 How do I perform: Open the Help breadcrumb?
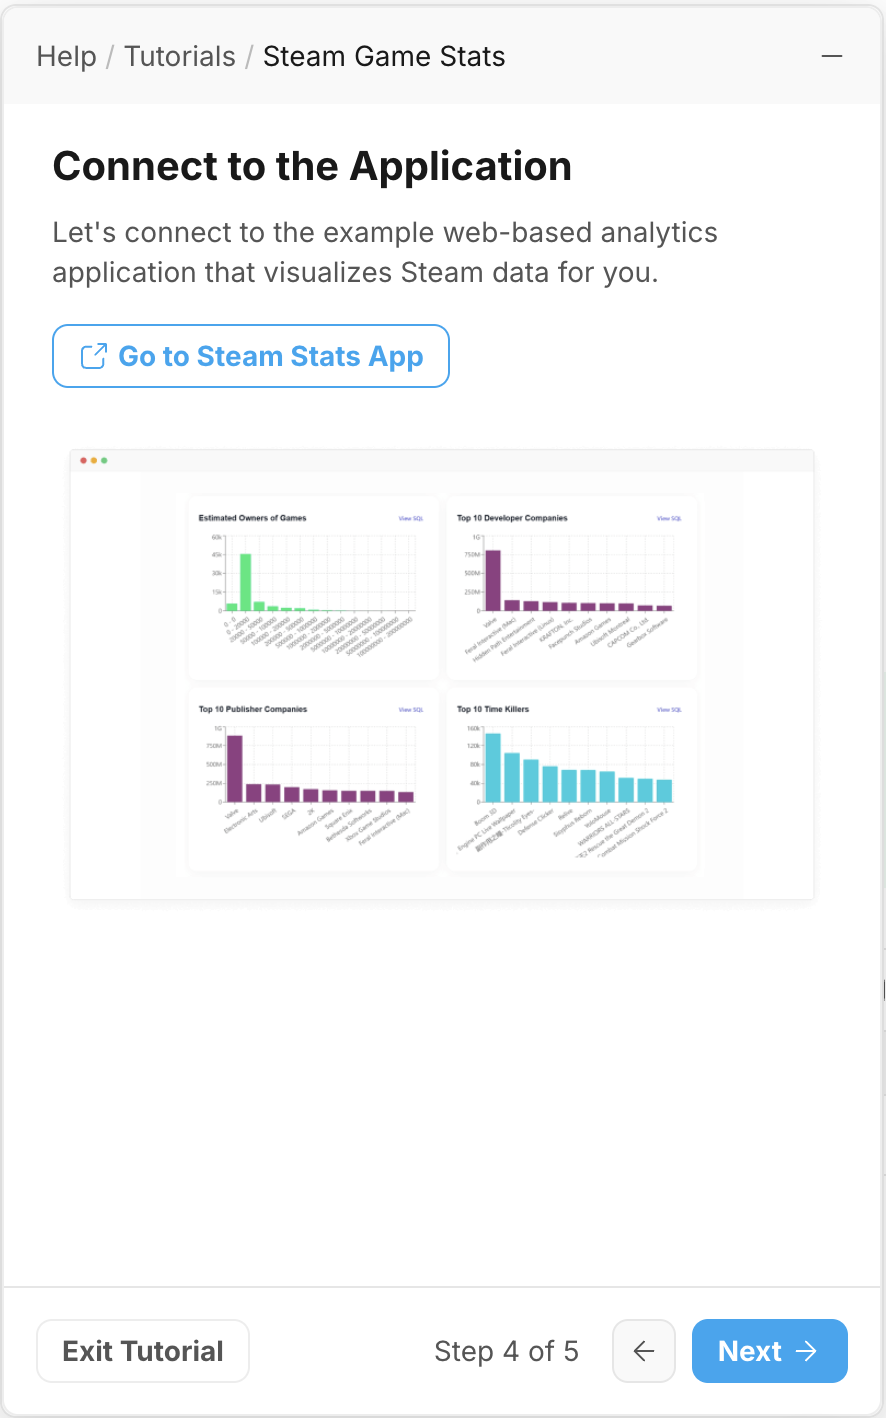tap(67, 56)
